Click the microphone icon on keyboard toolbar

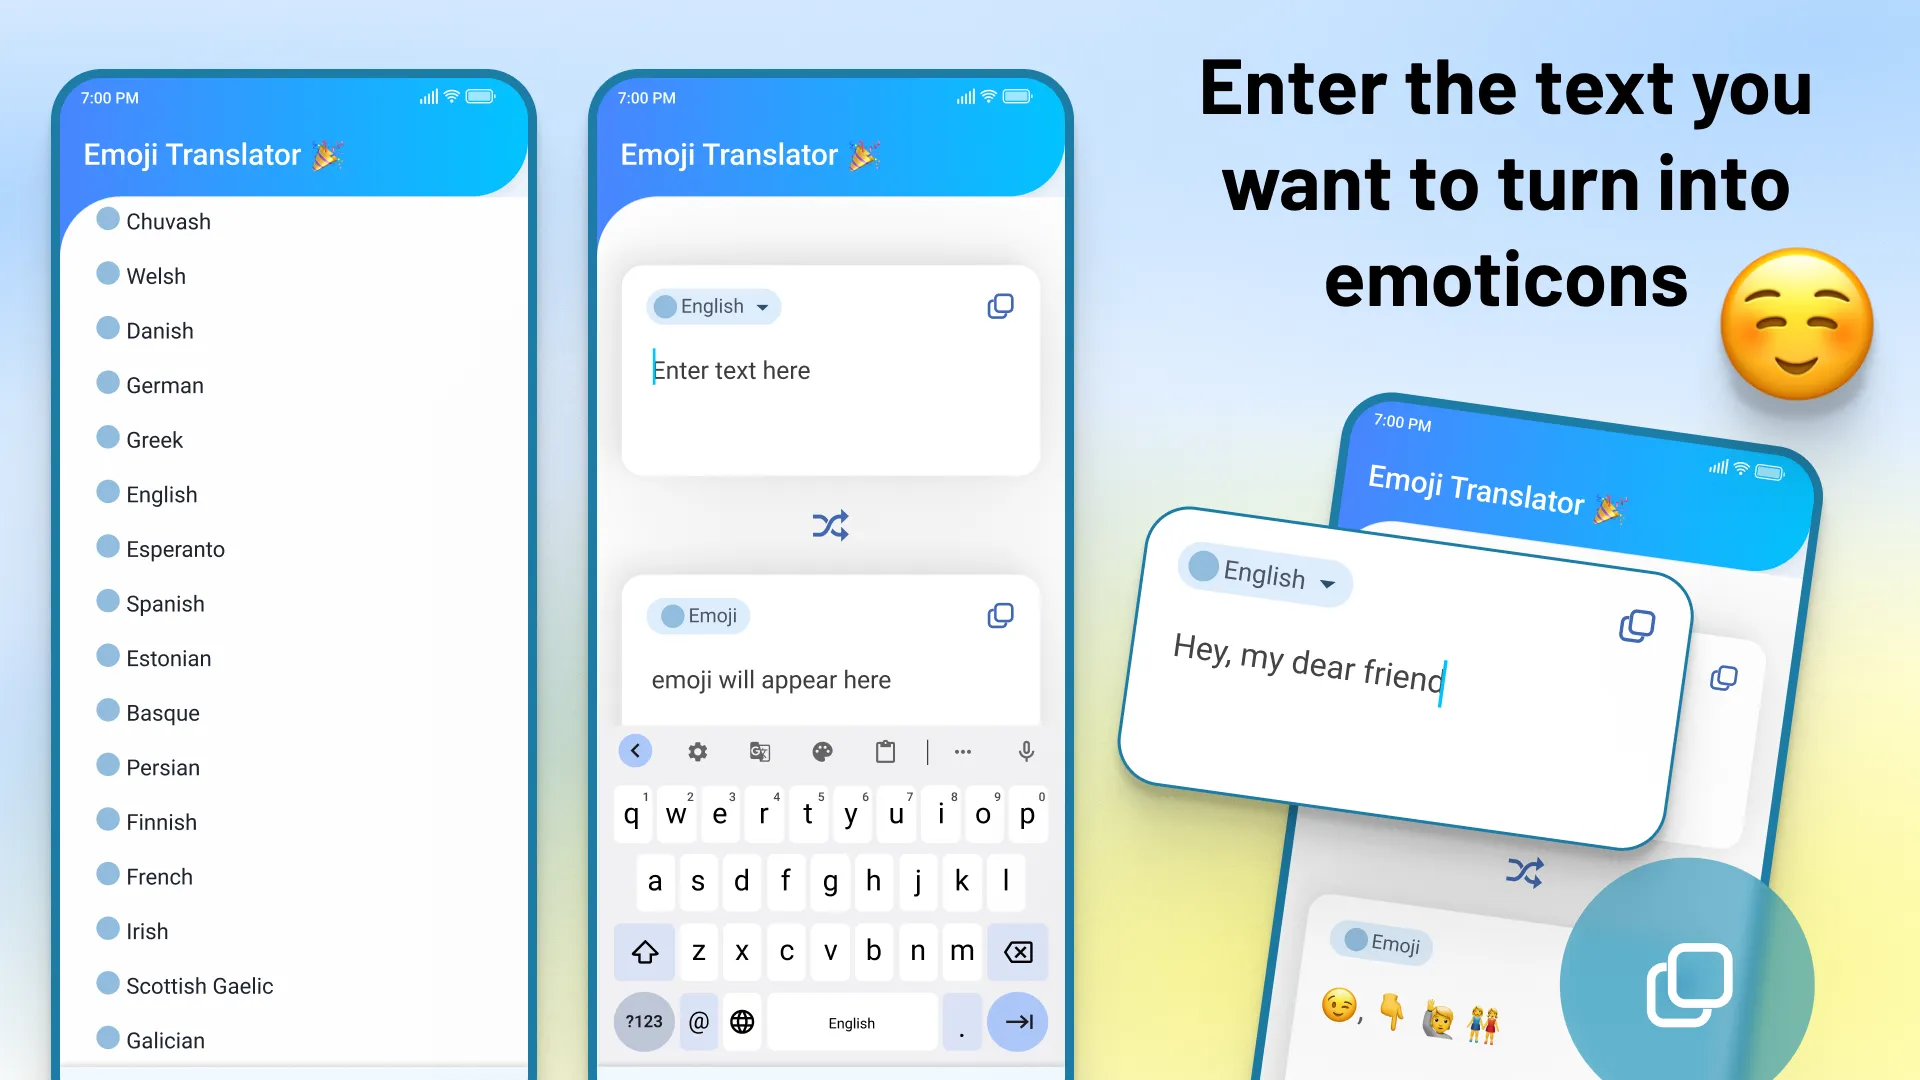[x=1025, y=750]
